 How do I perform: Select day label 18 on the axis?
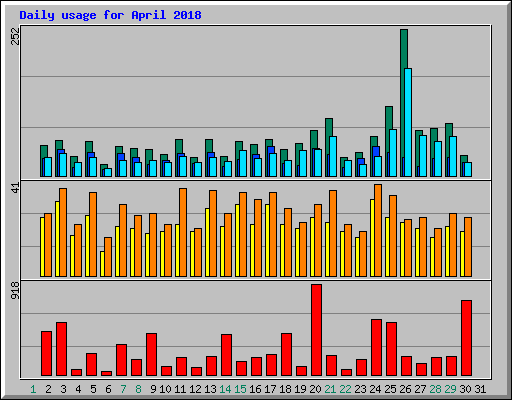pyautogui.click(x=285, y=389)
